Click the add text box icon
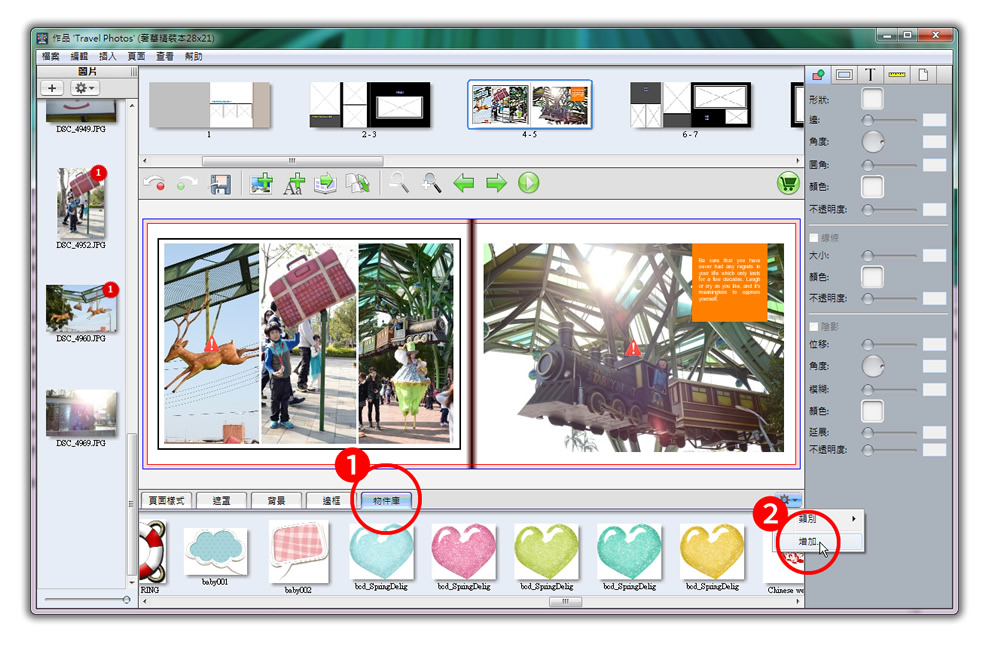The width and height of the screenshot is (992, 645). 293,184
